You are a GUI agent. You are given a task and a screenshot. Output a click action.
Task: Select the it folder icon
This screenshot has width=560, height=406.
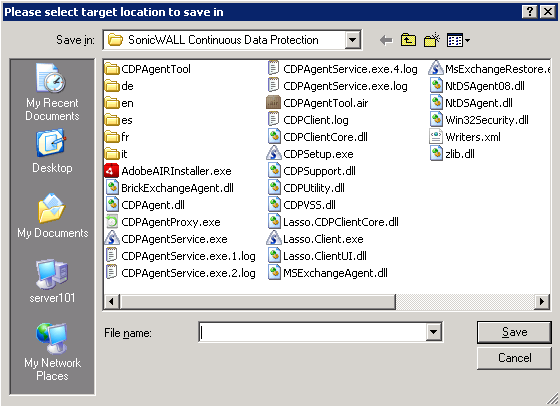pyautogui.click(x=112, y=154)
